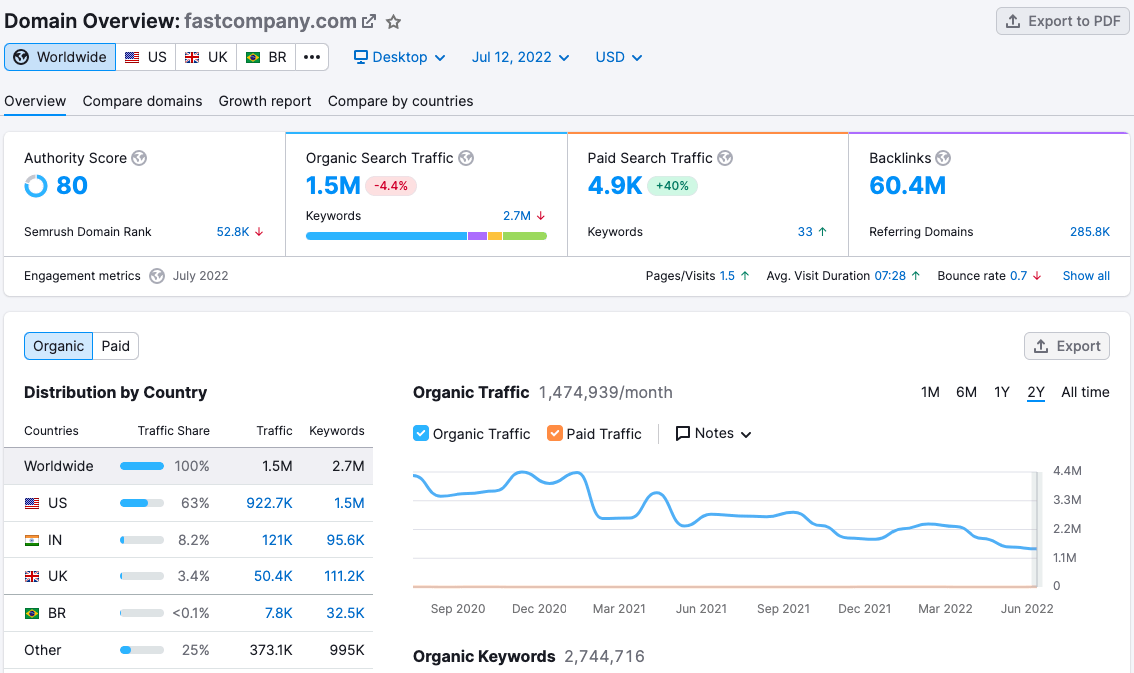The image size is (1134, 673).
Task: Star the domain as favorite
Action: 393,22
